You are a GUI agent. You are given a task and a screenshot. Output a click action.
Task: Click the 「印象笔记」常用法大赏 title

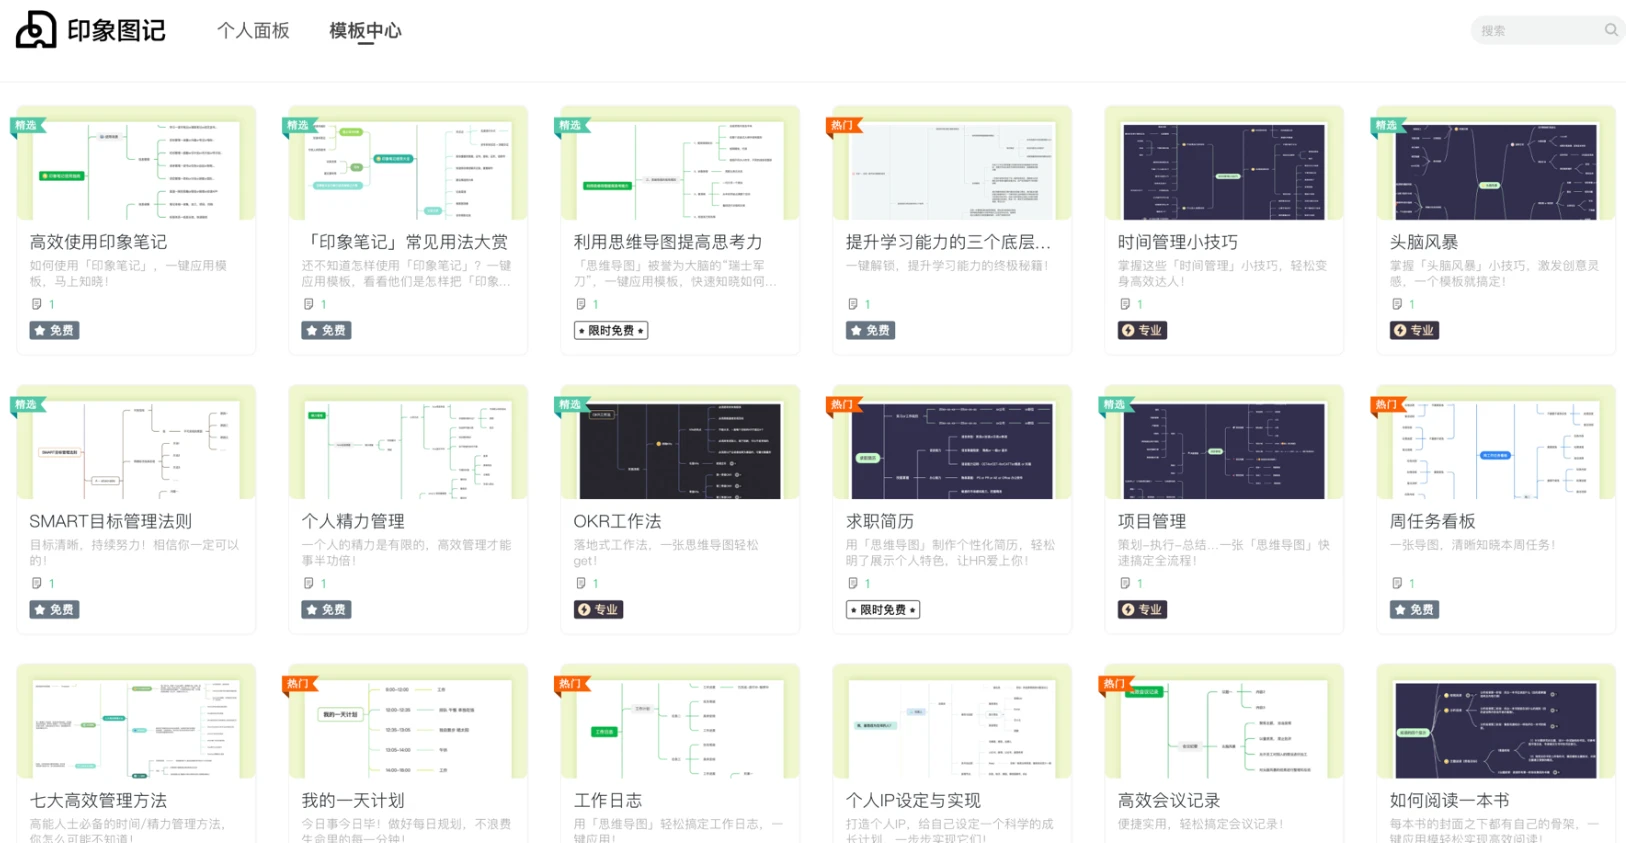[405, 242]
